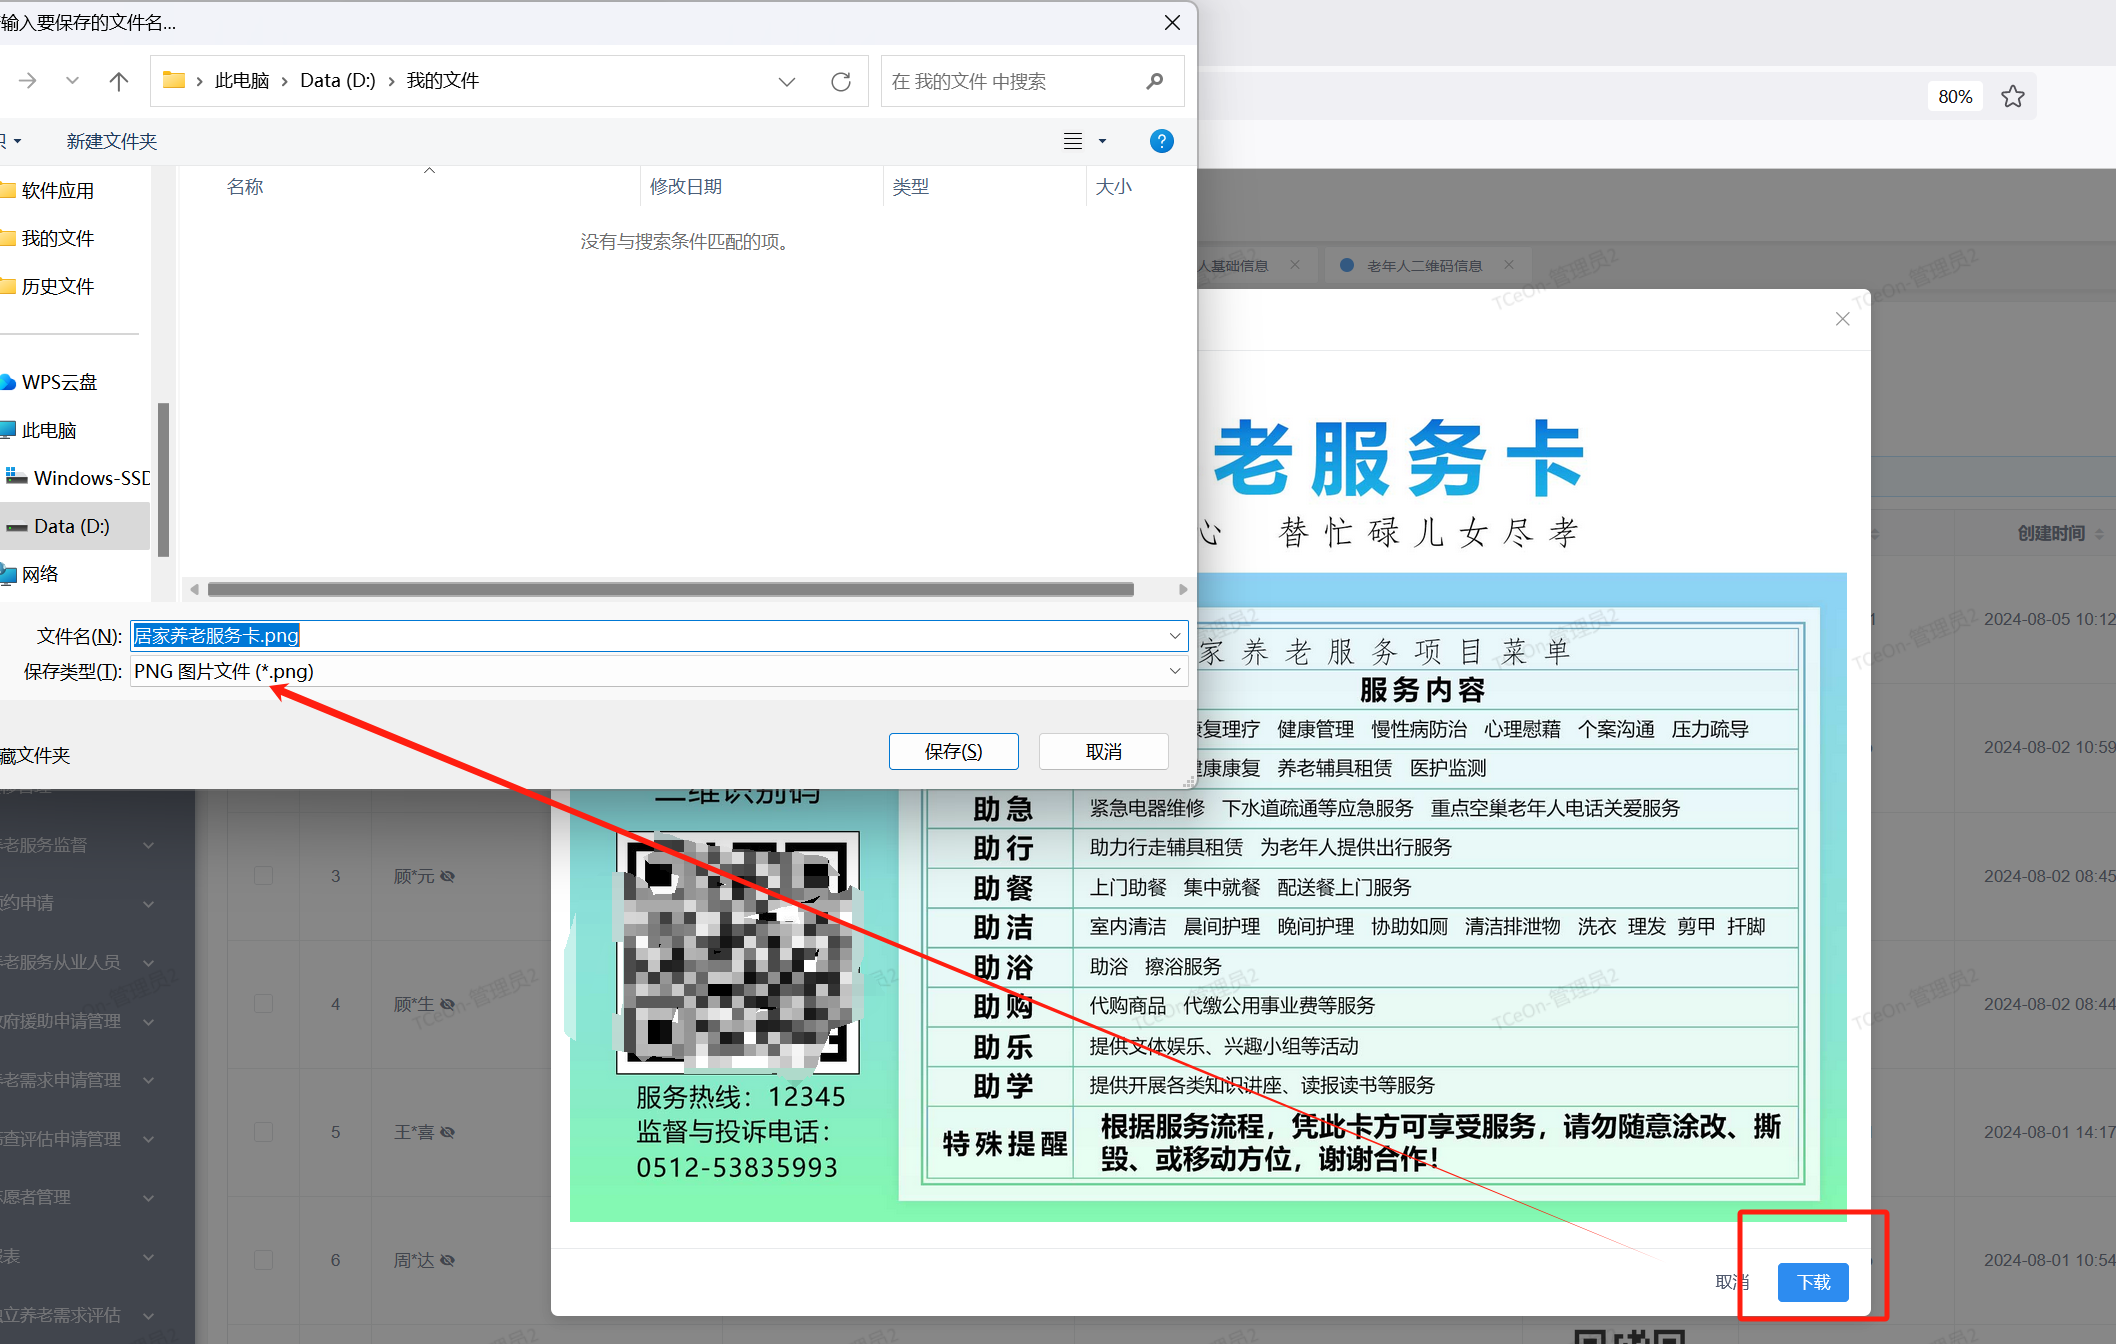Reveal hidden name for 周*达 eye icon
2116x1344 pixels.
[x=448, y=1261]
